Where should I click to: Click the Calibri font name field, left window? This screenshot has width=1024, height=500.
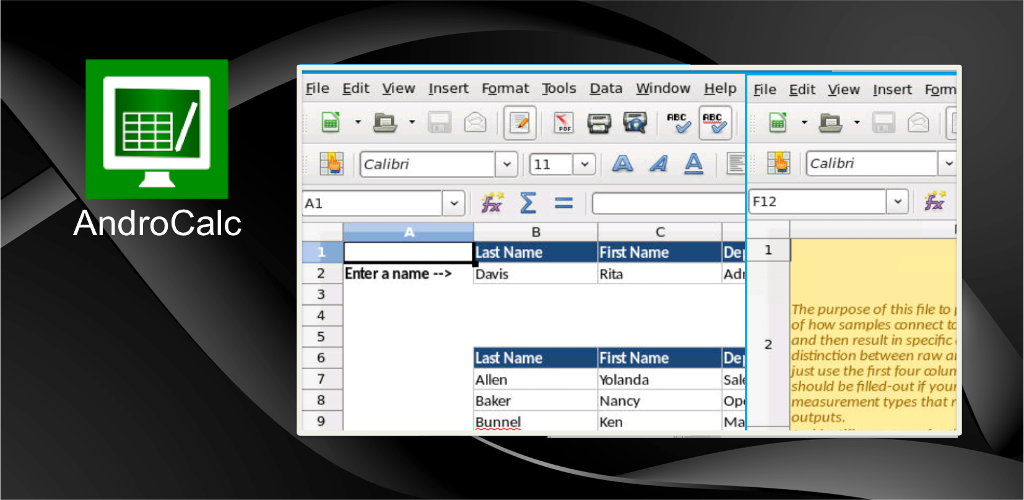[x=428, y=164]
